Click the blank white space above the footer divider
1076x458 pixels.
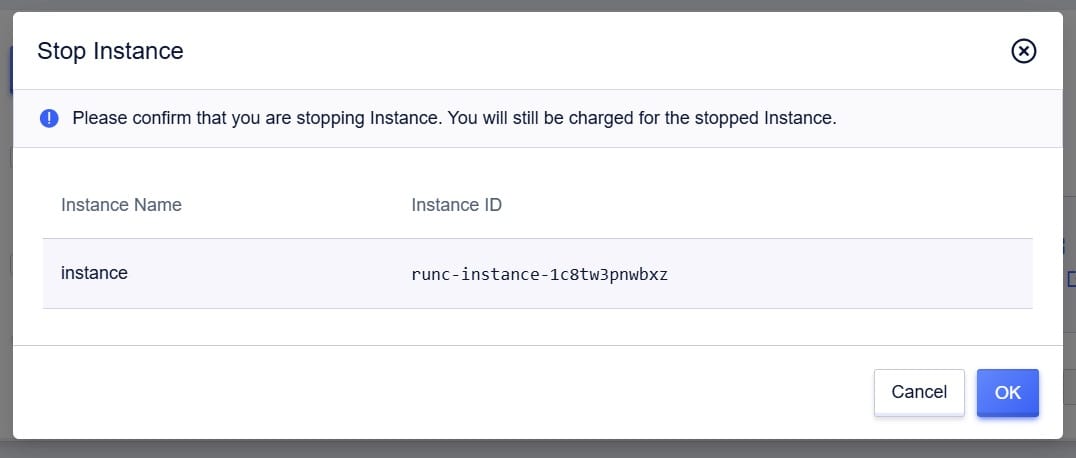[538, 327]
